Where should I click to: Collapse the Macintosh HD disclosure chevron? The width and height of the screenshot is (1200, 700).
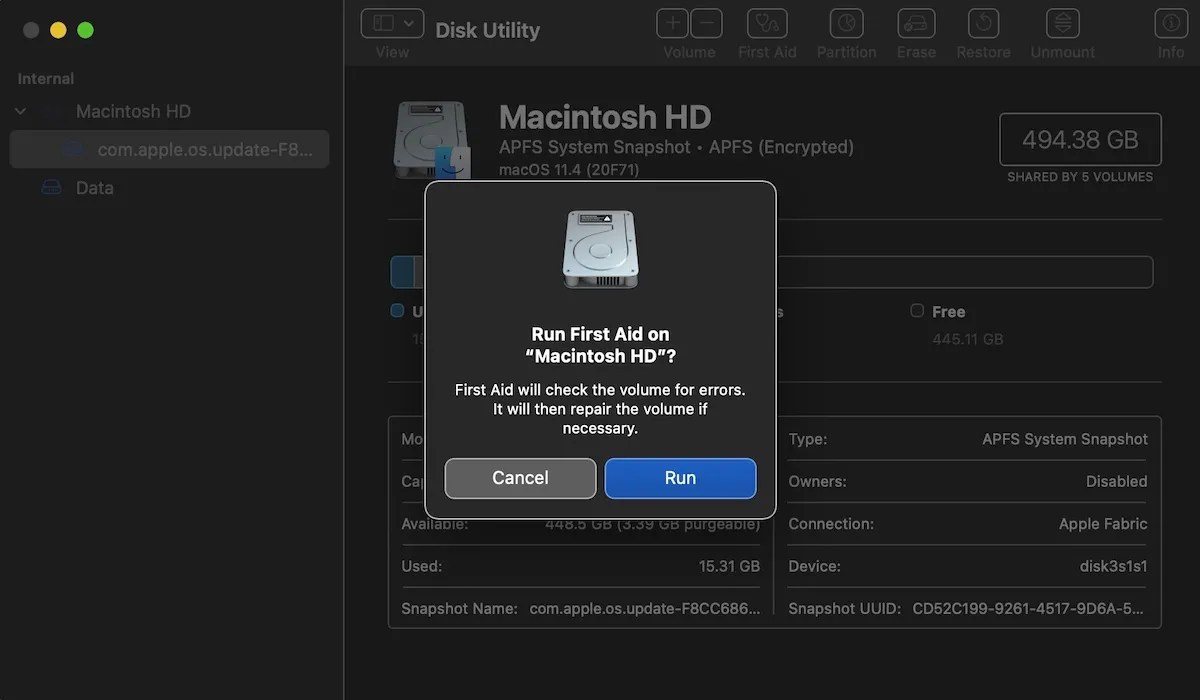coord(20,111)
